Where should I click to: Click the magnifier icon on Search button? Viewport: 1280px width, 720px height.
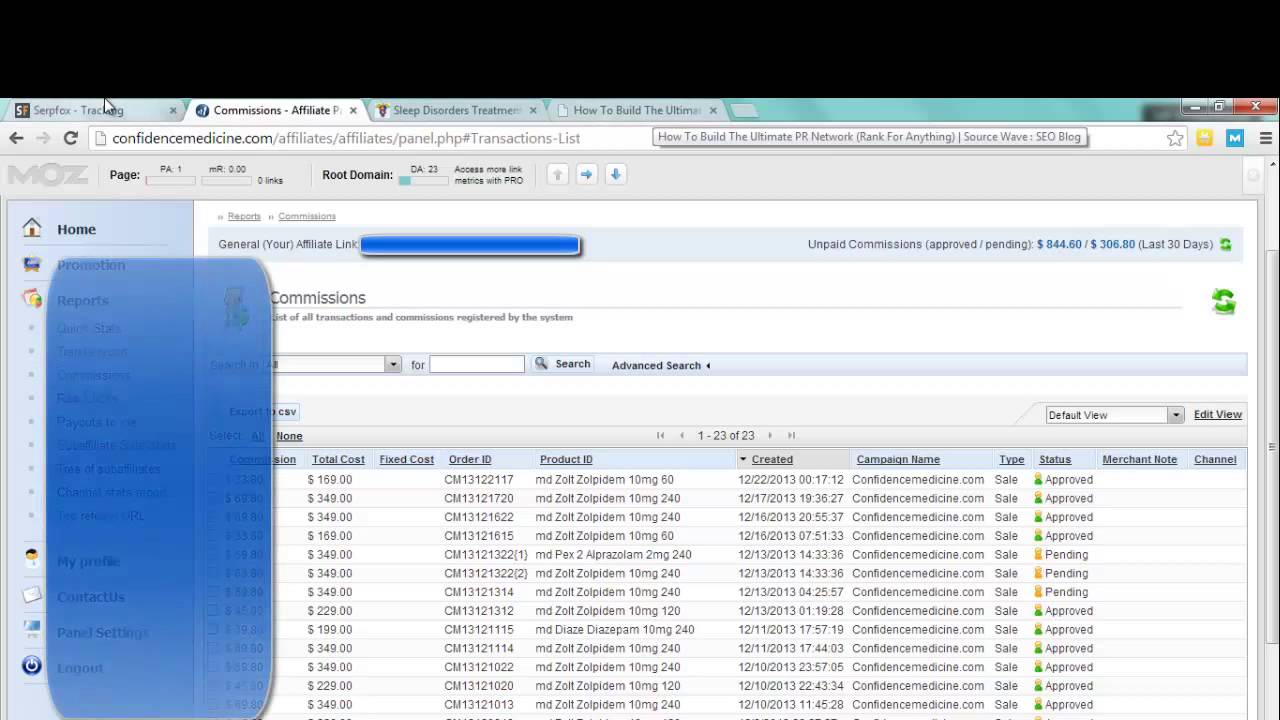[541, 364]
